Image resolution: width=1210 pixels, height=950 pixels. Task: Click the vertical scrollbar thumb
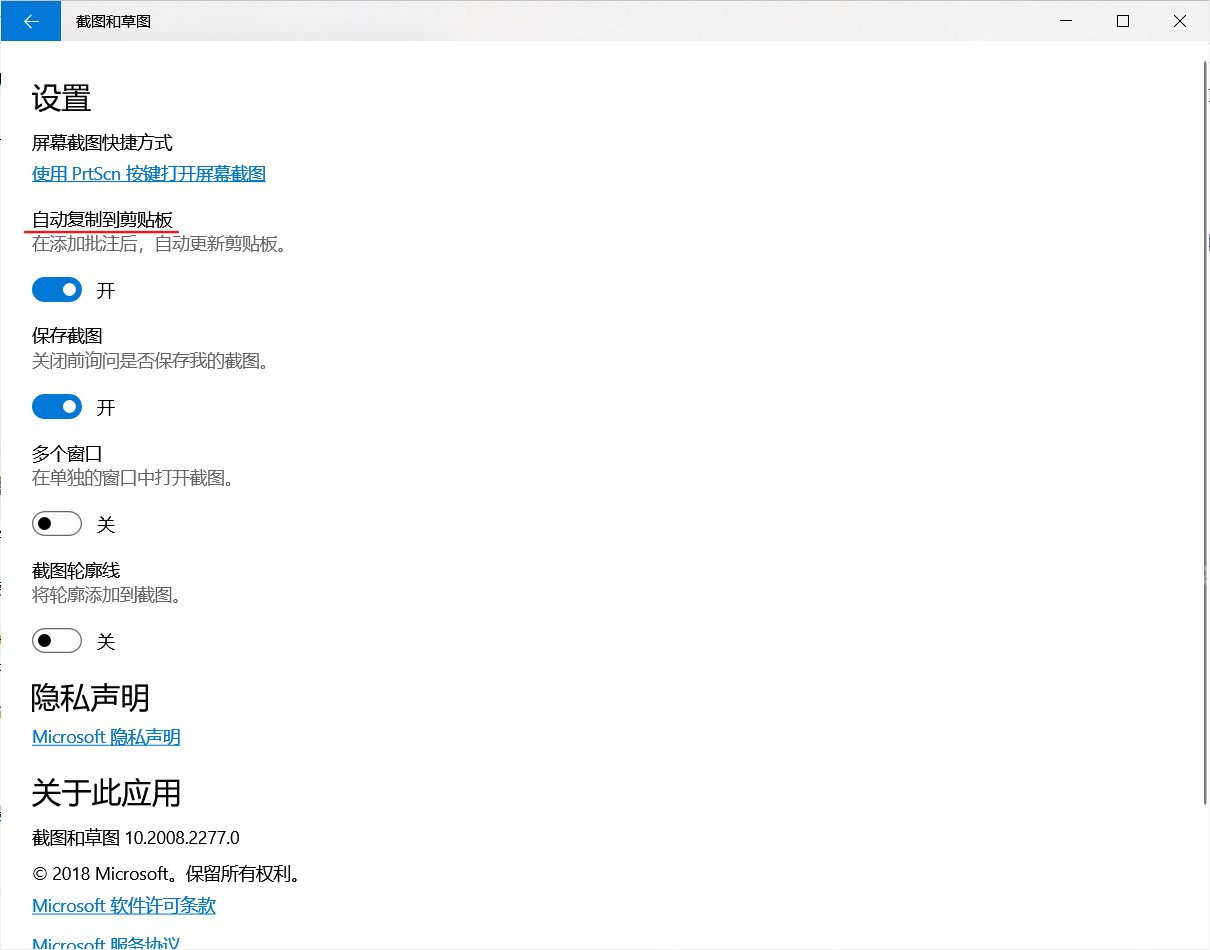pos(1204,432)
